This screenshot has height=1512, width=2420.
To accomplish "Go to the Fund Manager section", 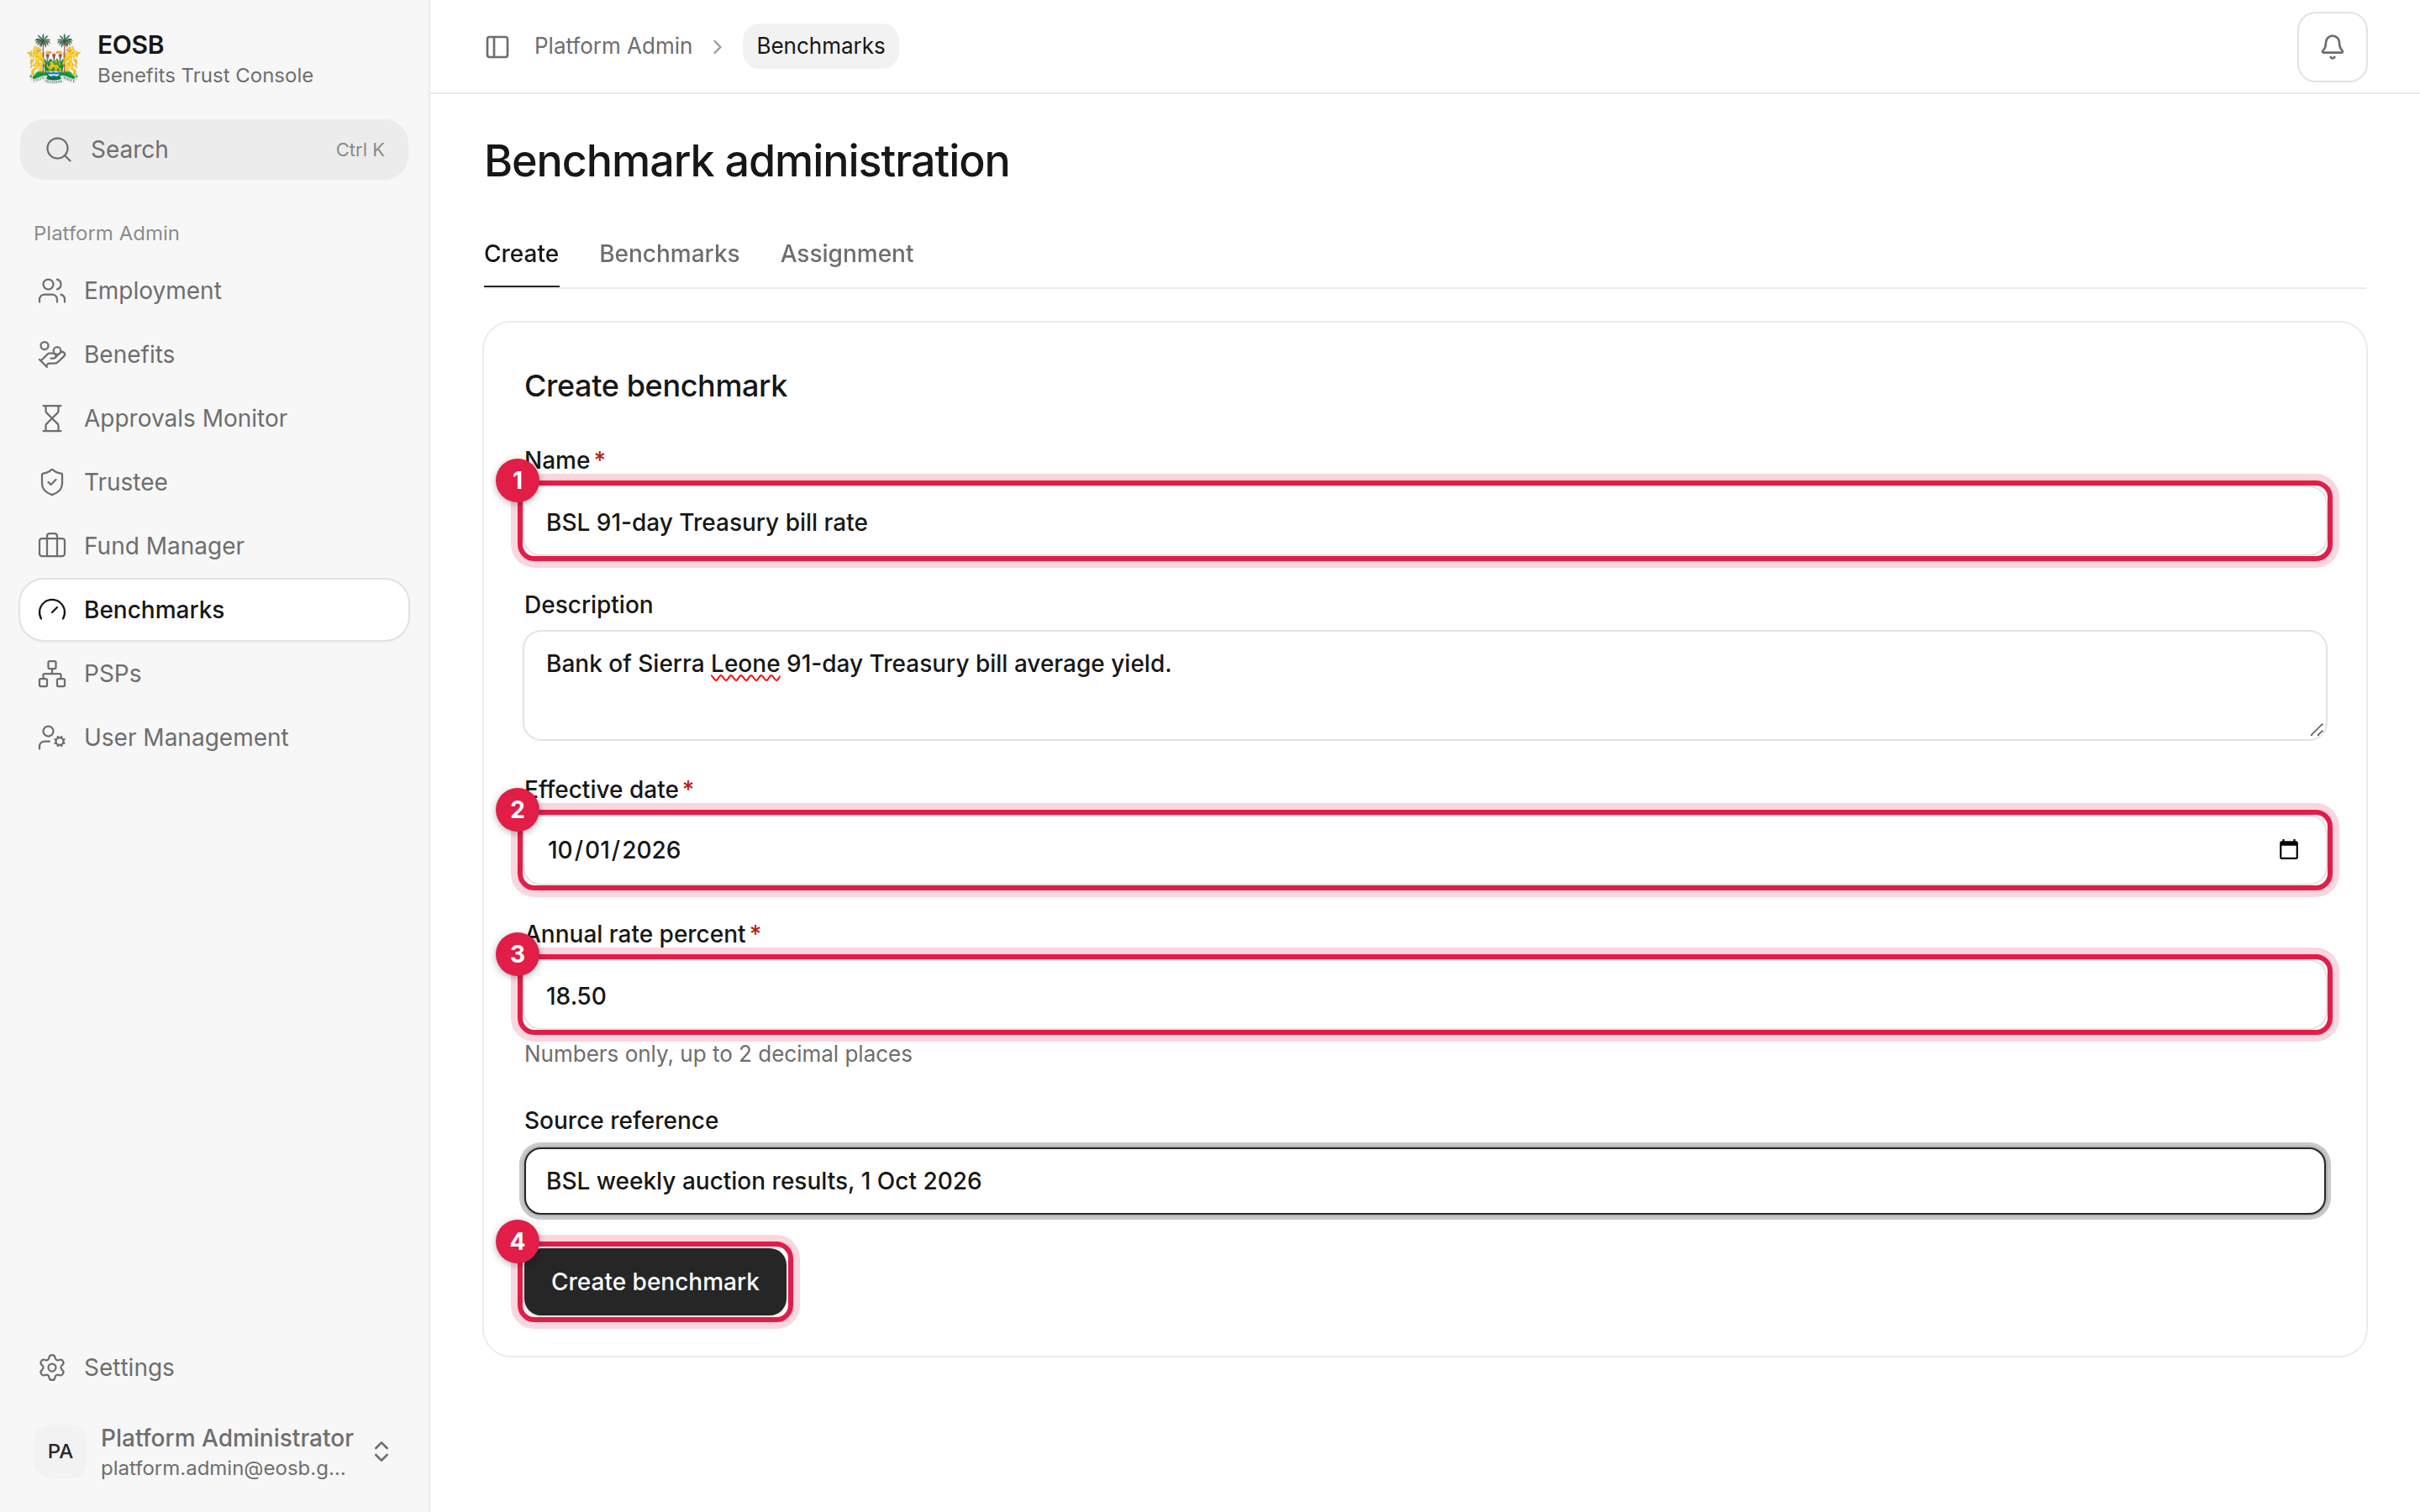I will (214, 546).
